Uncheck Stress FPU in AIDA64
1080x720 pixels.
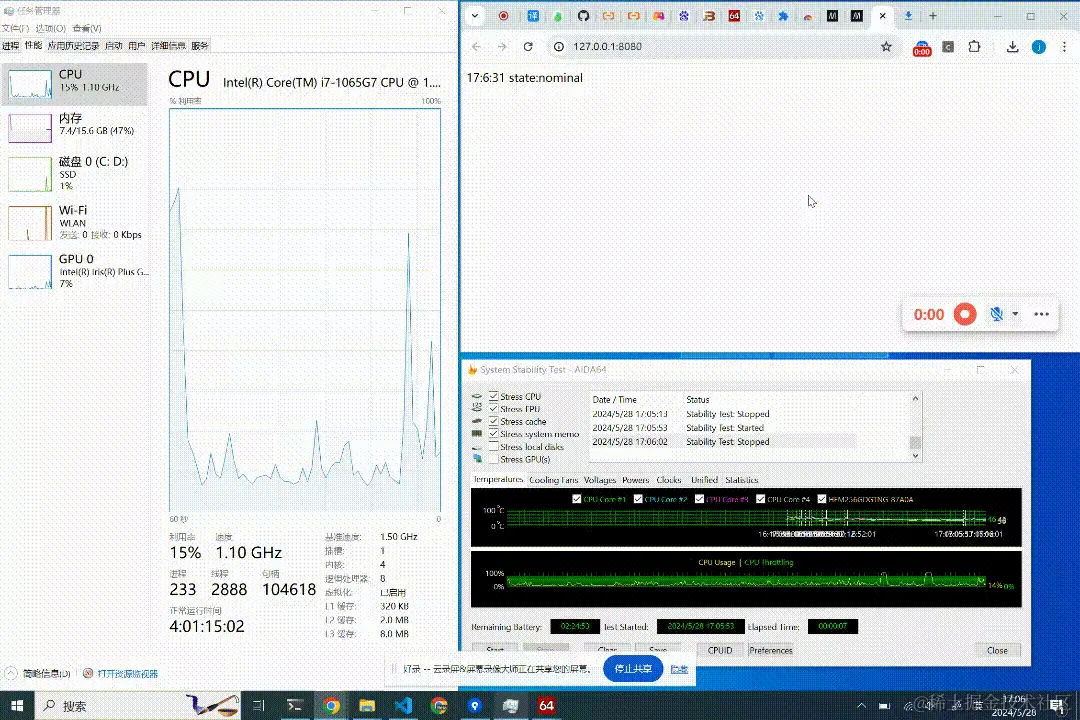point(494,409)
